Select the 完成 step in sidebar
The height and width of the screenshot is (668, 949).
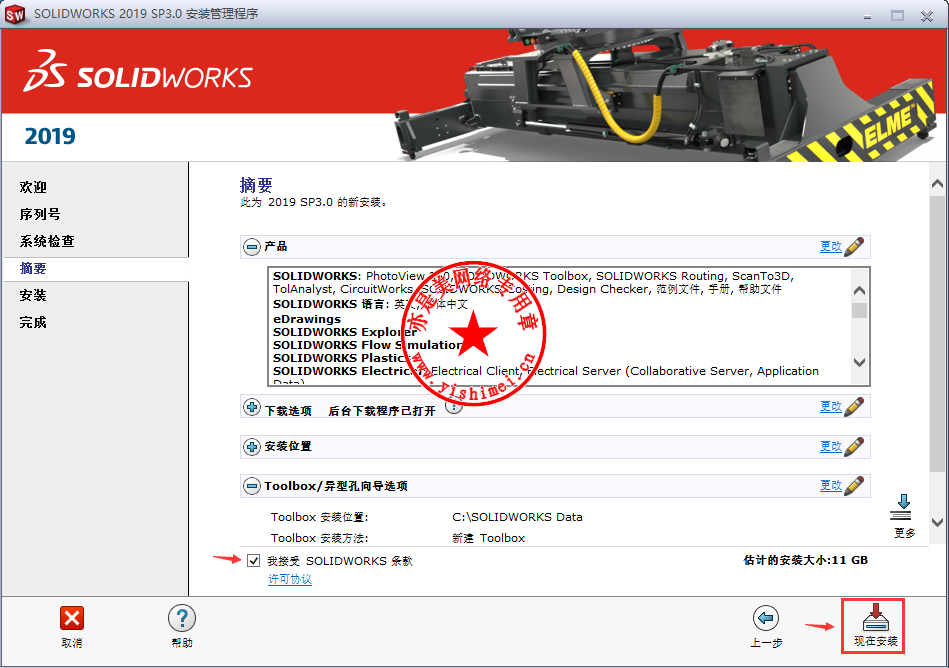pos(33,323)
